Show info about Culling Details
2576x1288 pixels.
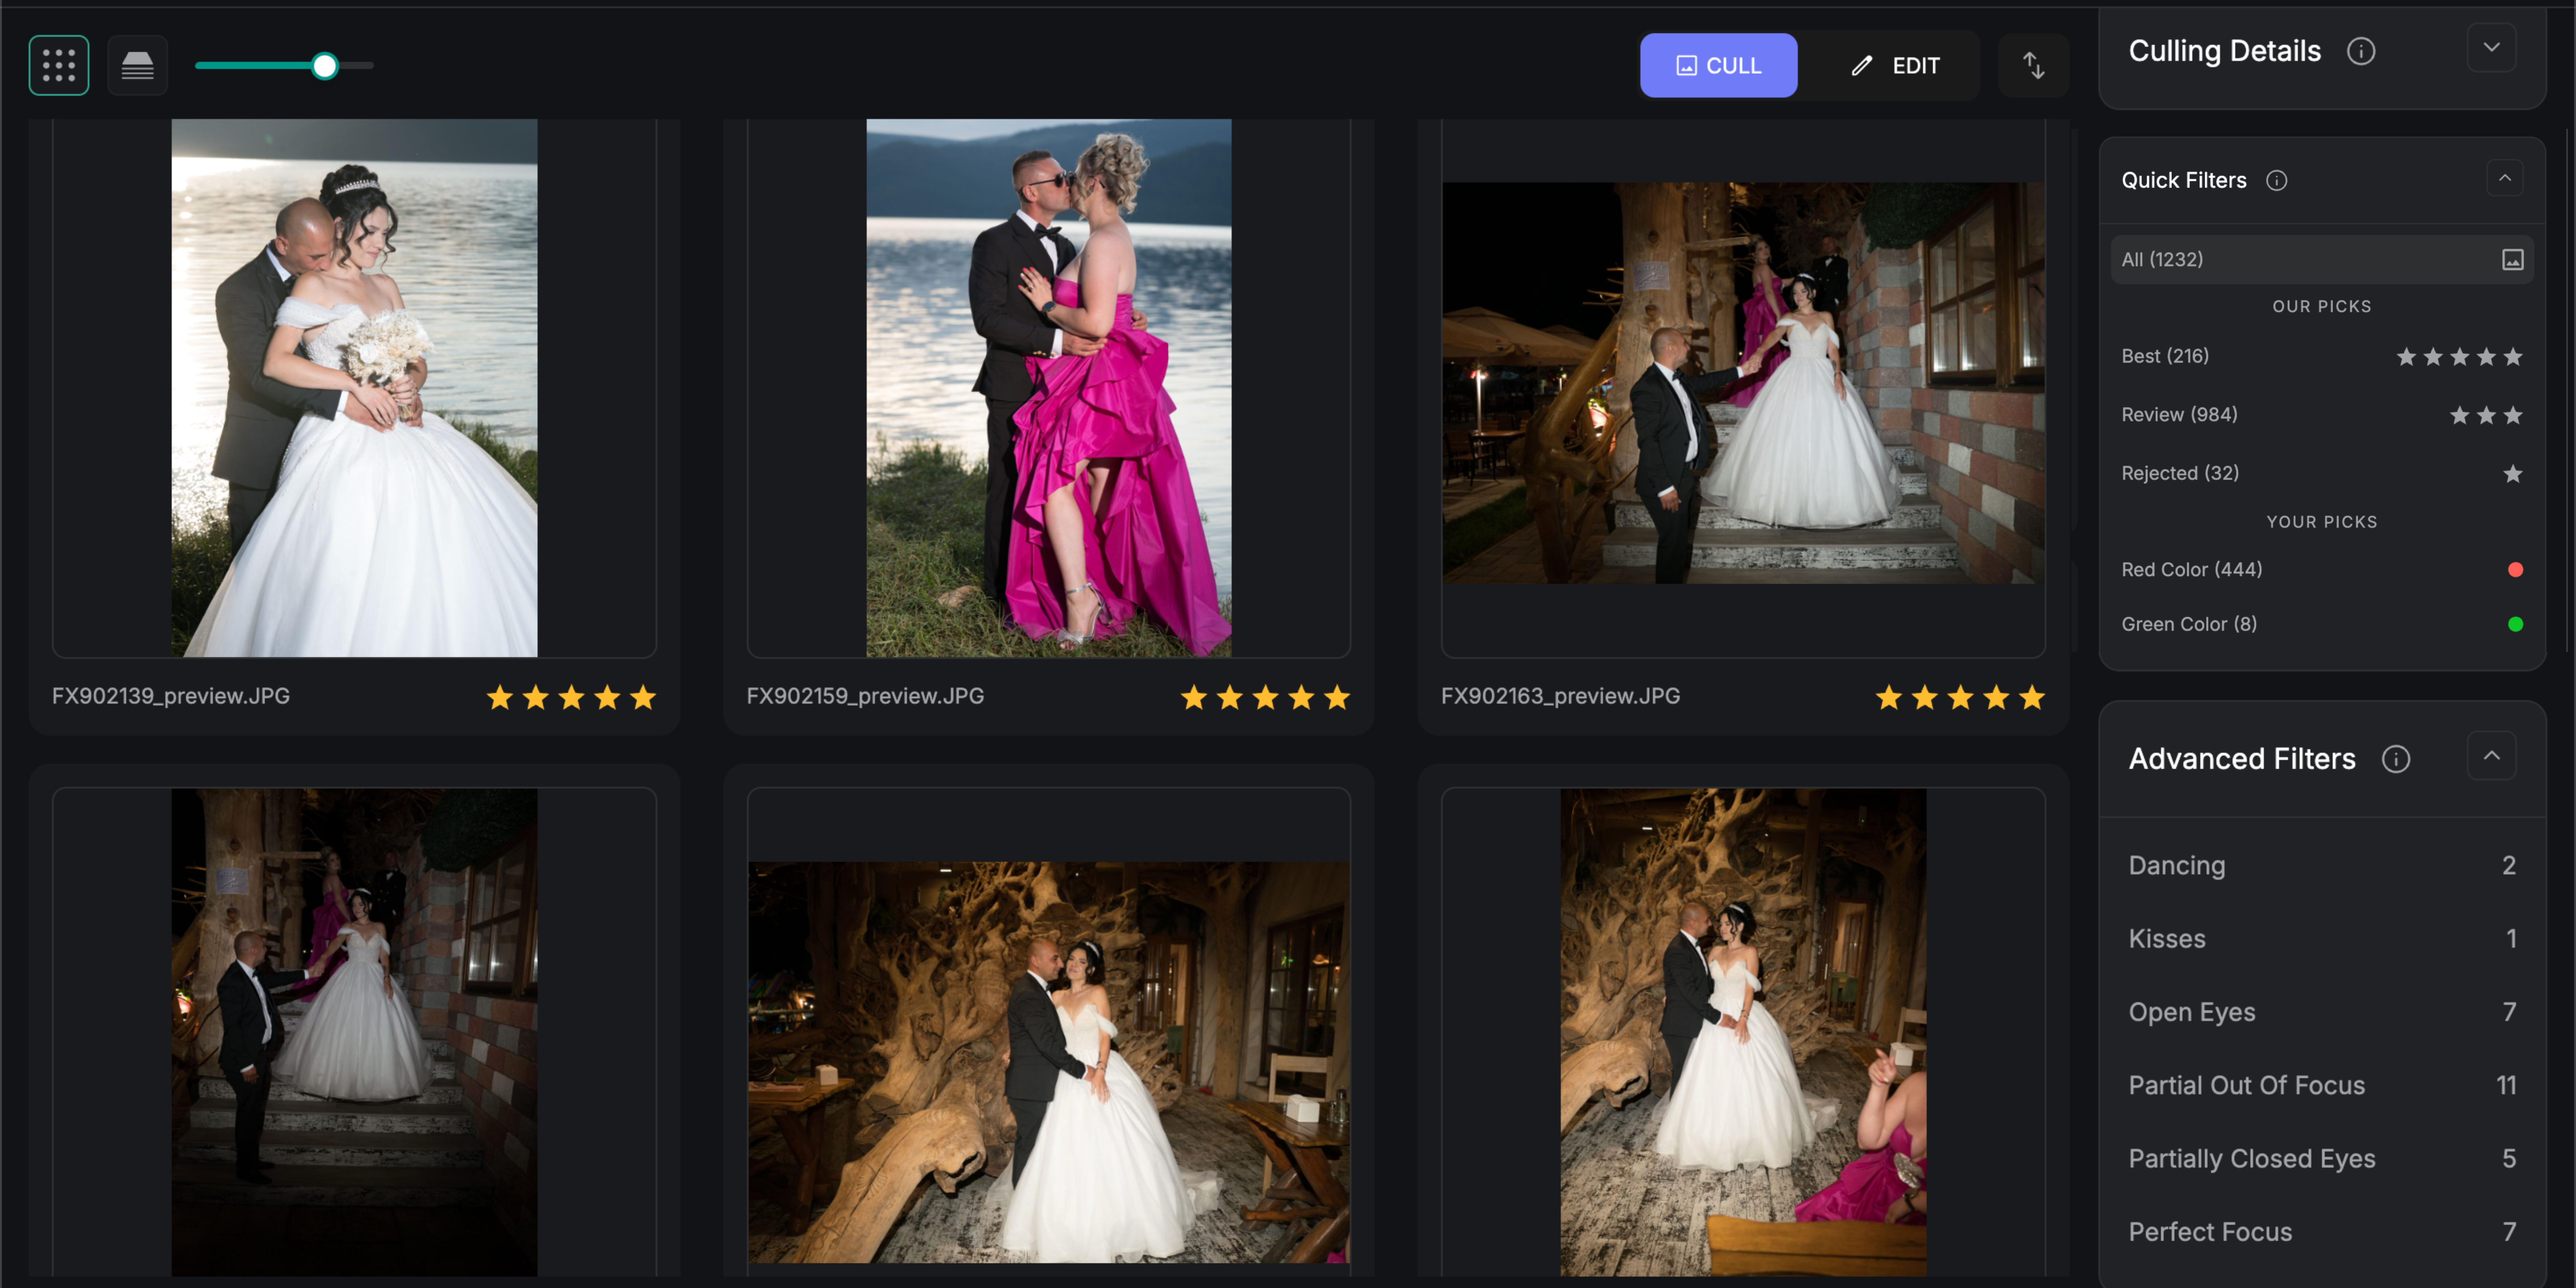[2361, 51]
